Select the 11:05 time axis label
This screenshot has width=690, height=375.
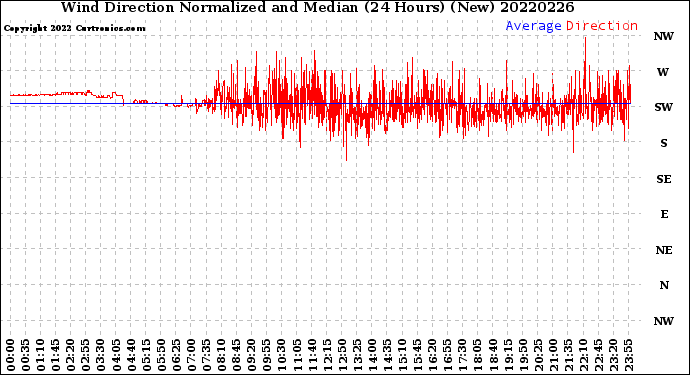(x=297, y=355)
